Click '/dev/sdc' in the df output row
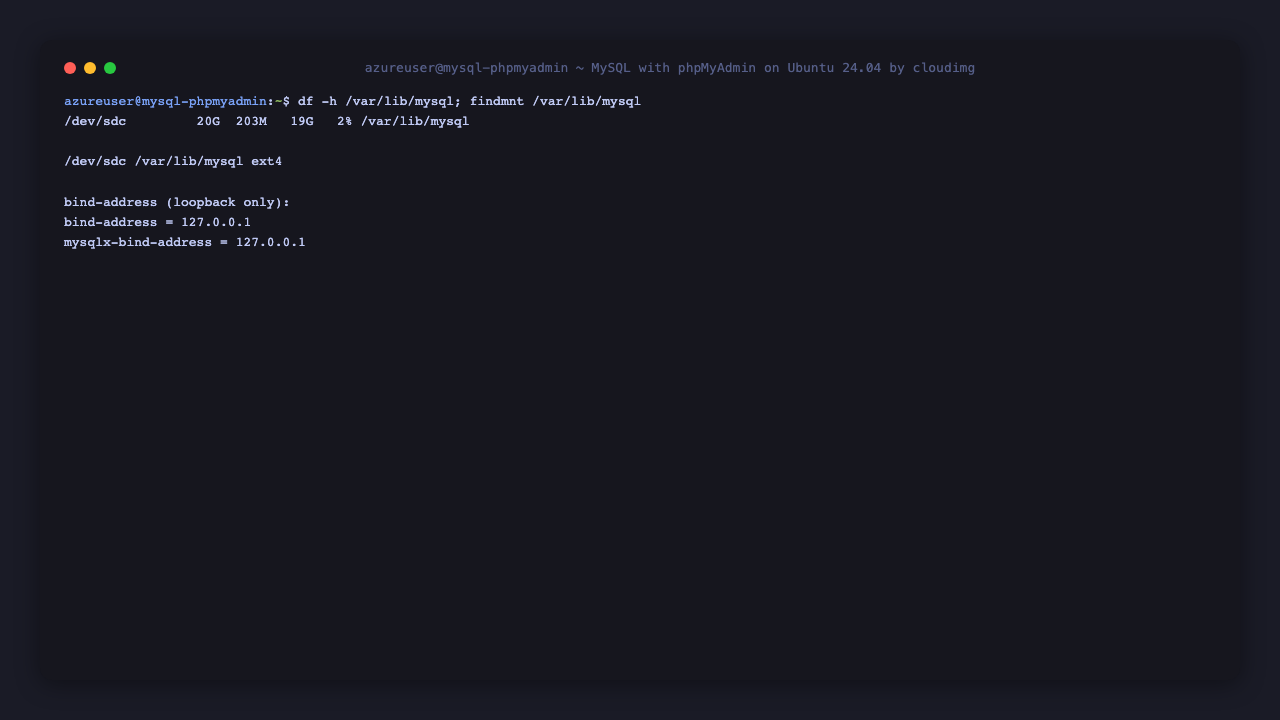The width and height of the screenshot is (1280, 720). [95, 122]
